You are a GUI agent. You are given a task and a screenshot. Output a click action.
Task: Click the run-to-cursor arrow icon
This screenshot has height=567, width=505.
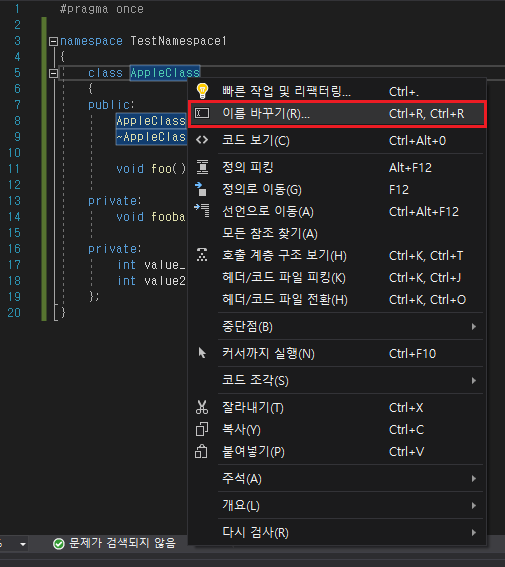[x=202, y=353]
